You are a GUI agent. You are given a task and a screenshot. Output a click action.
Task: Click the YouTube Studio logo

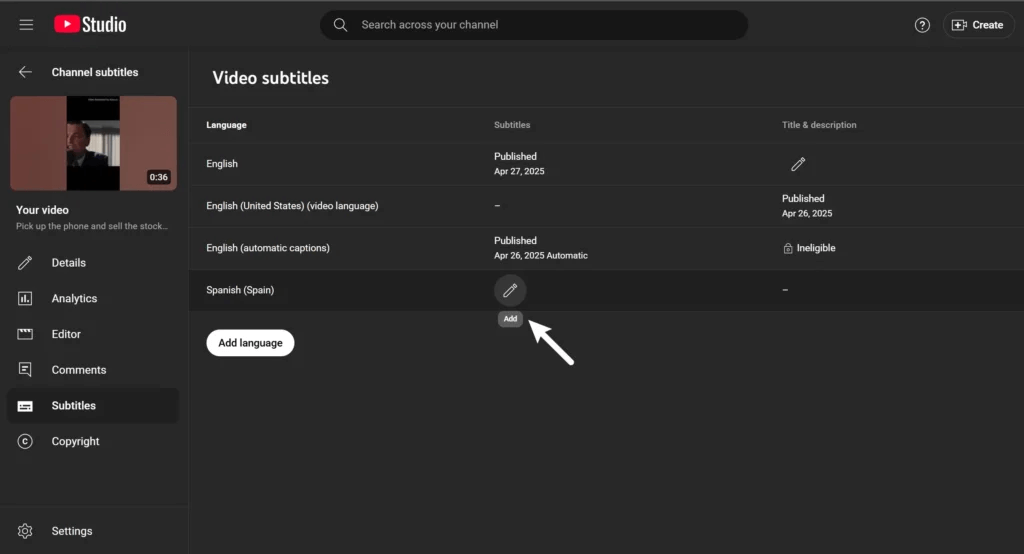pos(90,24)
